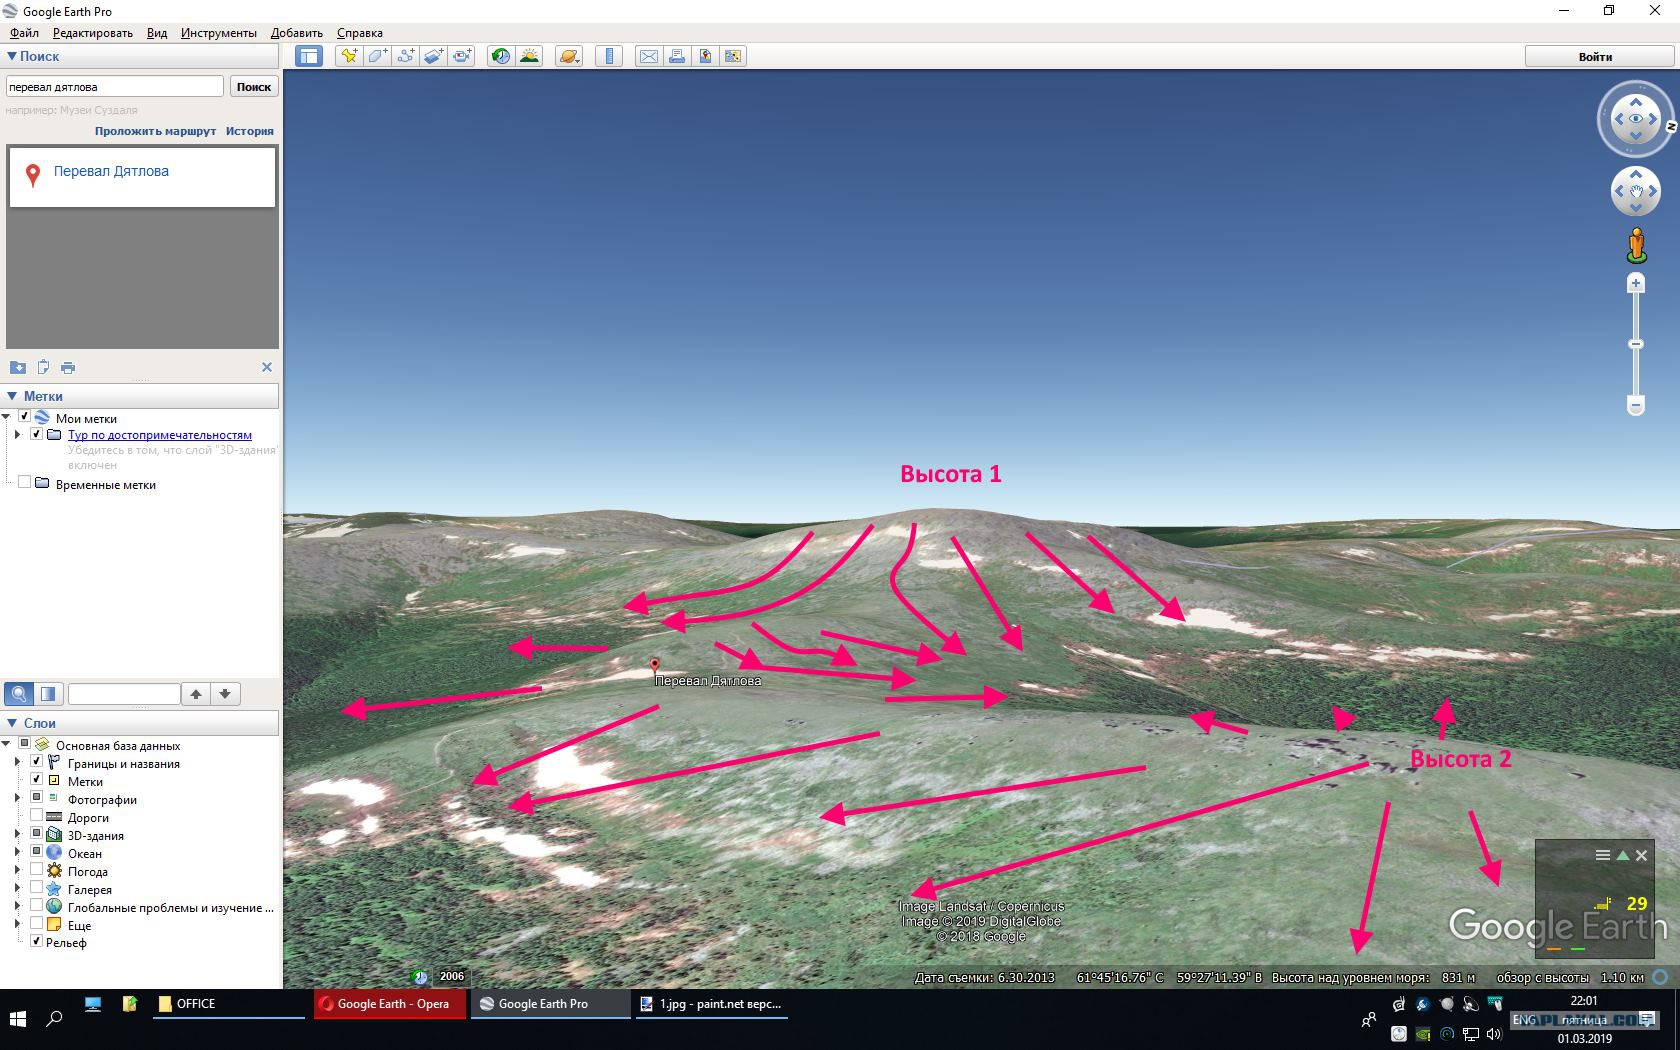
Task: Click the Войти sign-in button
Action: point(1596,56)
